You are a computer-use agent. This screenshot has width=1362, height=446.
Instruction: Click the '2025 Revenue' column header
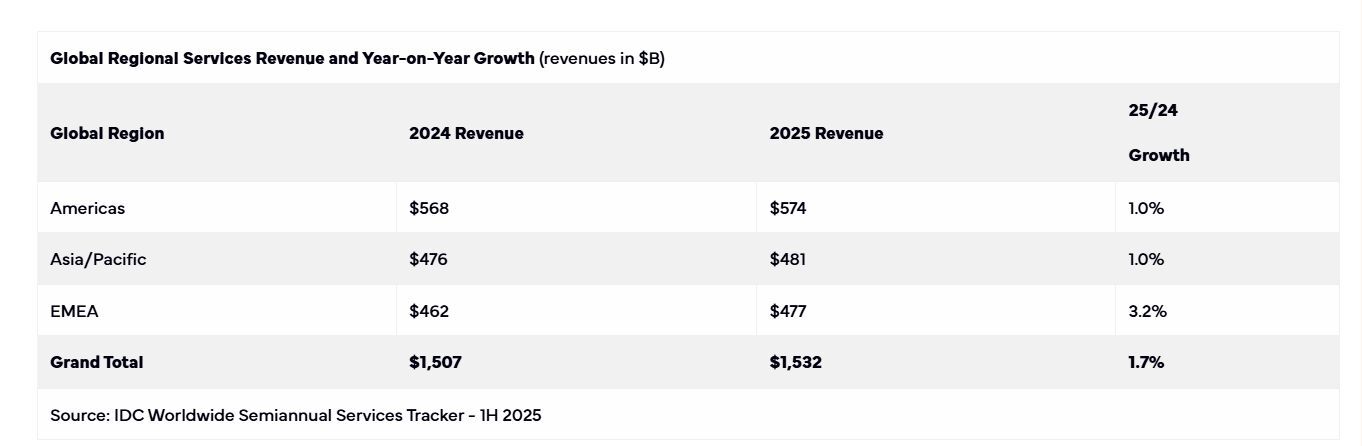pos(826,133)
